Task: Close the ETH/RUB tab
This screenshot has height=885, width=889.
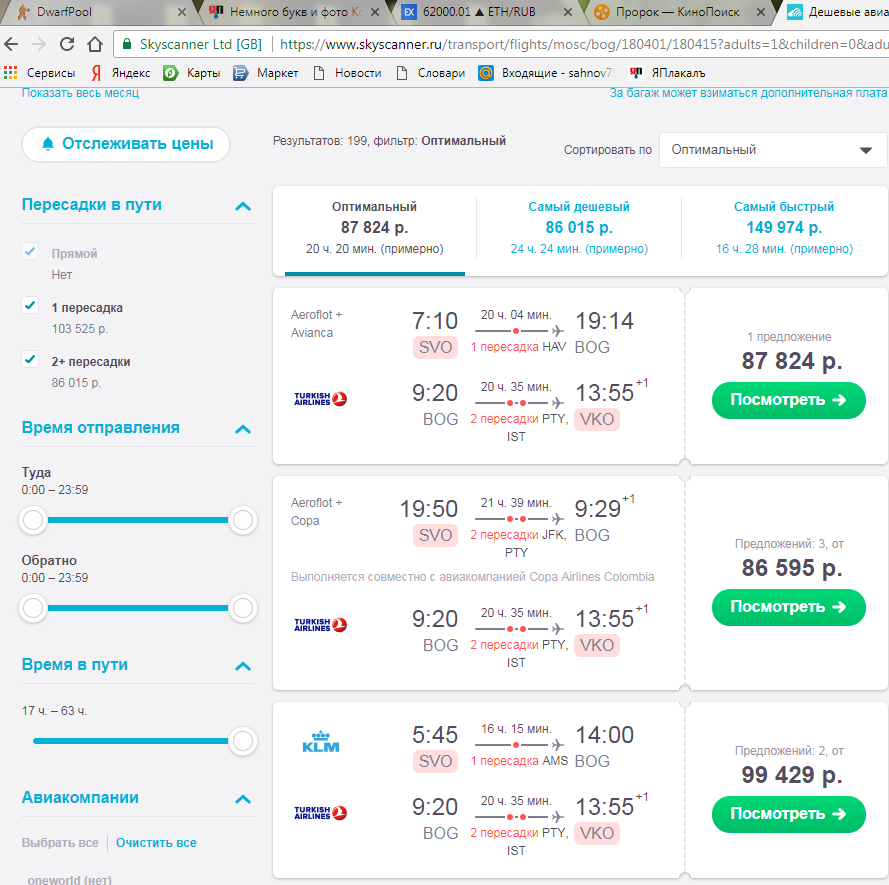Action: 568,12
